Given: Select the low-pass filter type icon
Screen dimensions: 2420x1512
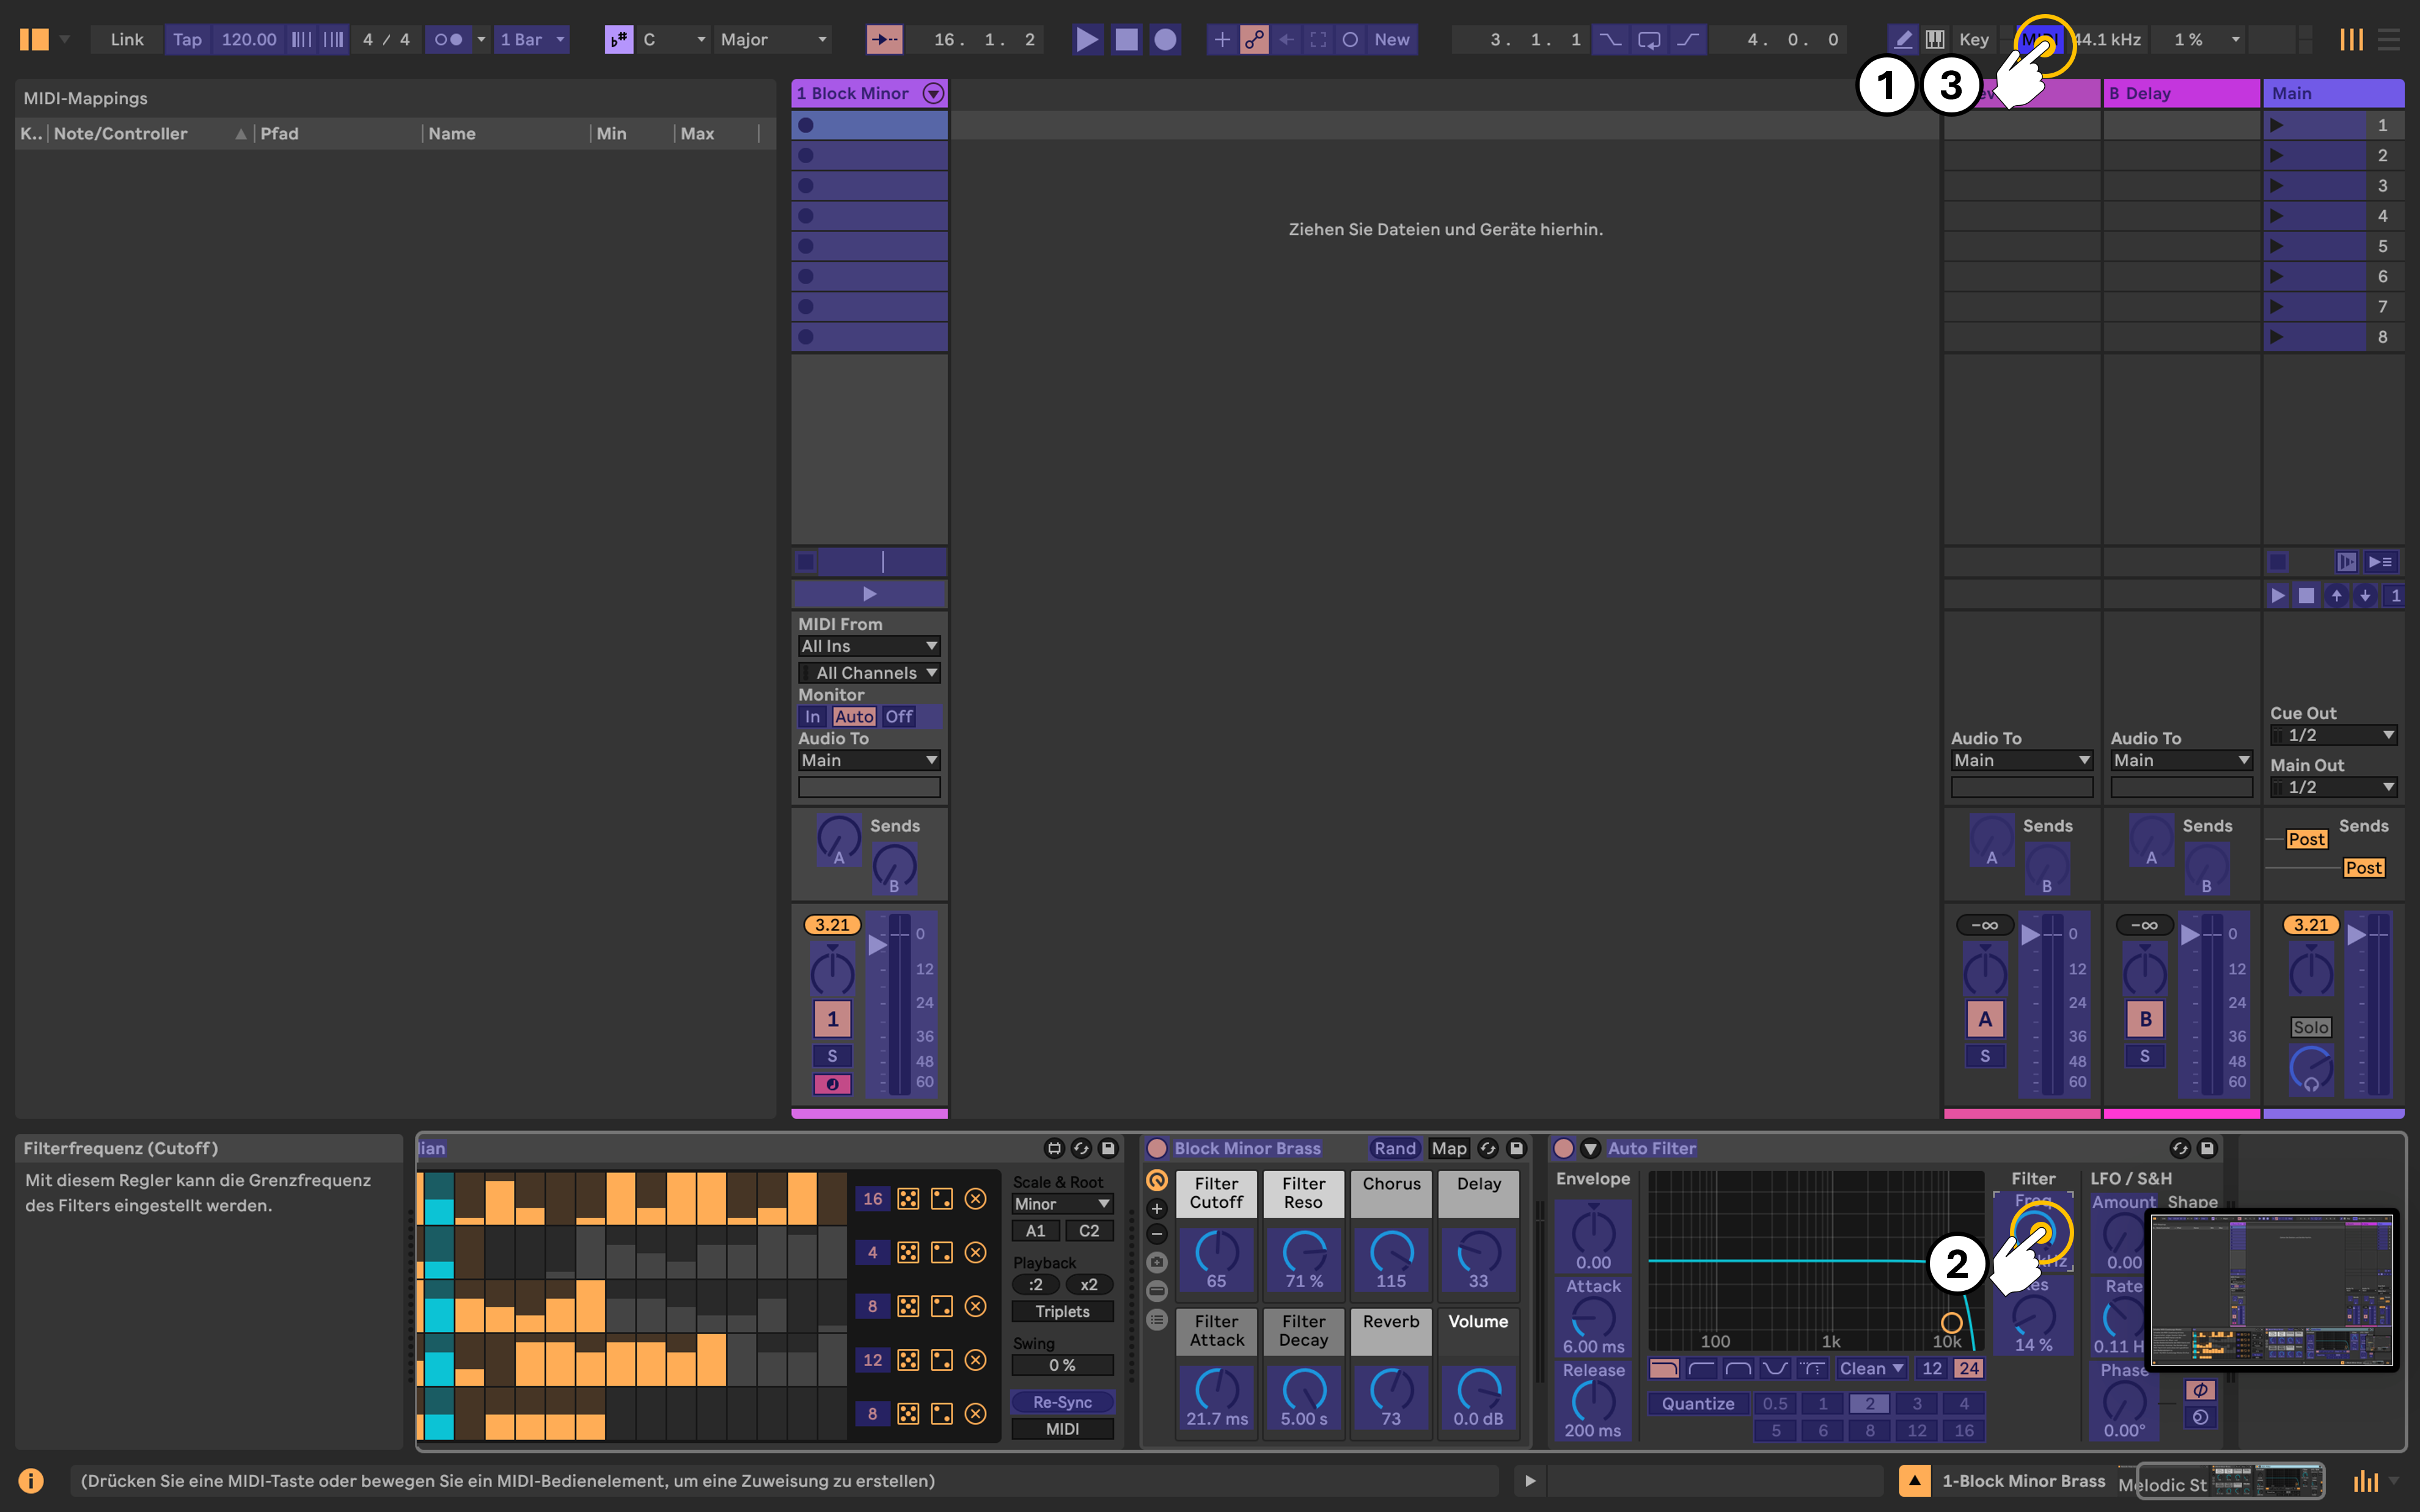Looking at the screenshot, I should [1664, 1368].
